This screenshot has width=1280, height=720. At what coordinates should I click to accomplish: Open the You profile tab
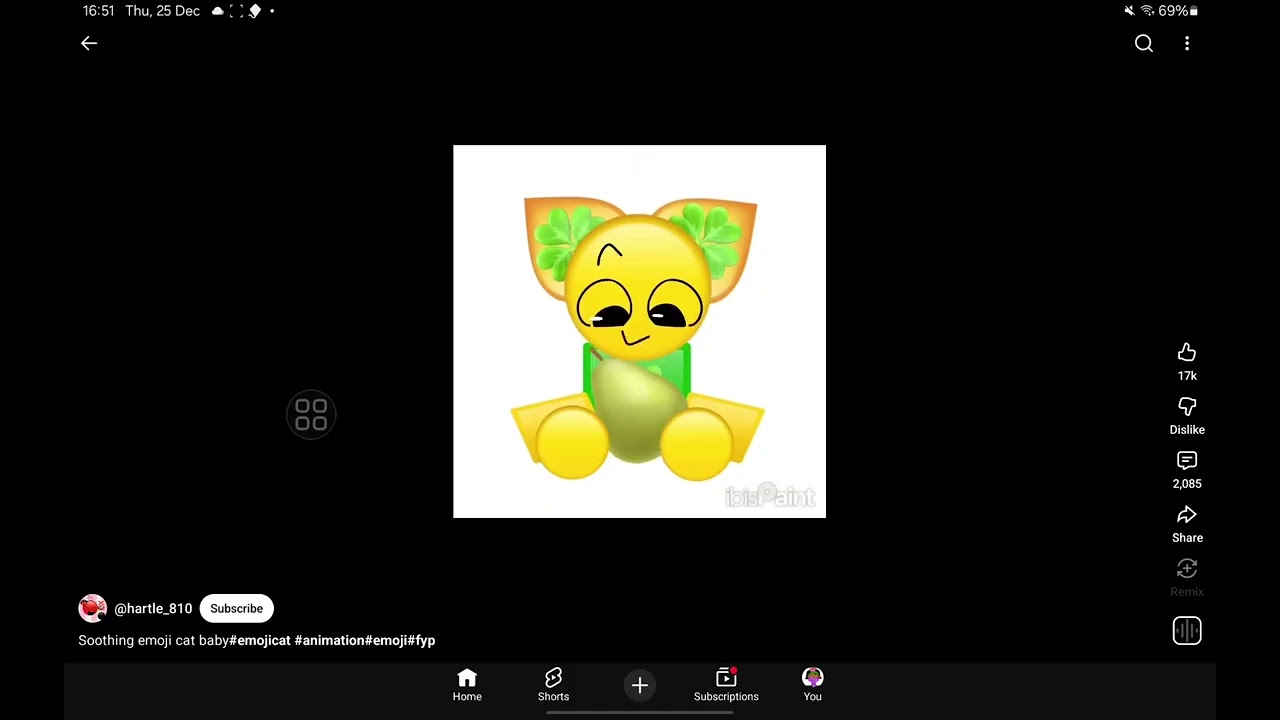tap(812, 685)
